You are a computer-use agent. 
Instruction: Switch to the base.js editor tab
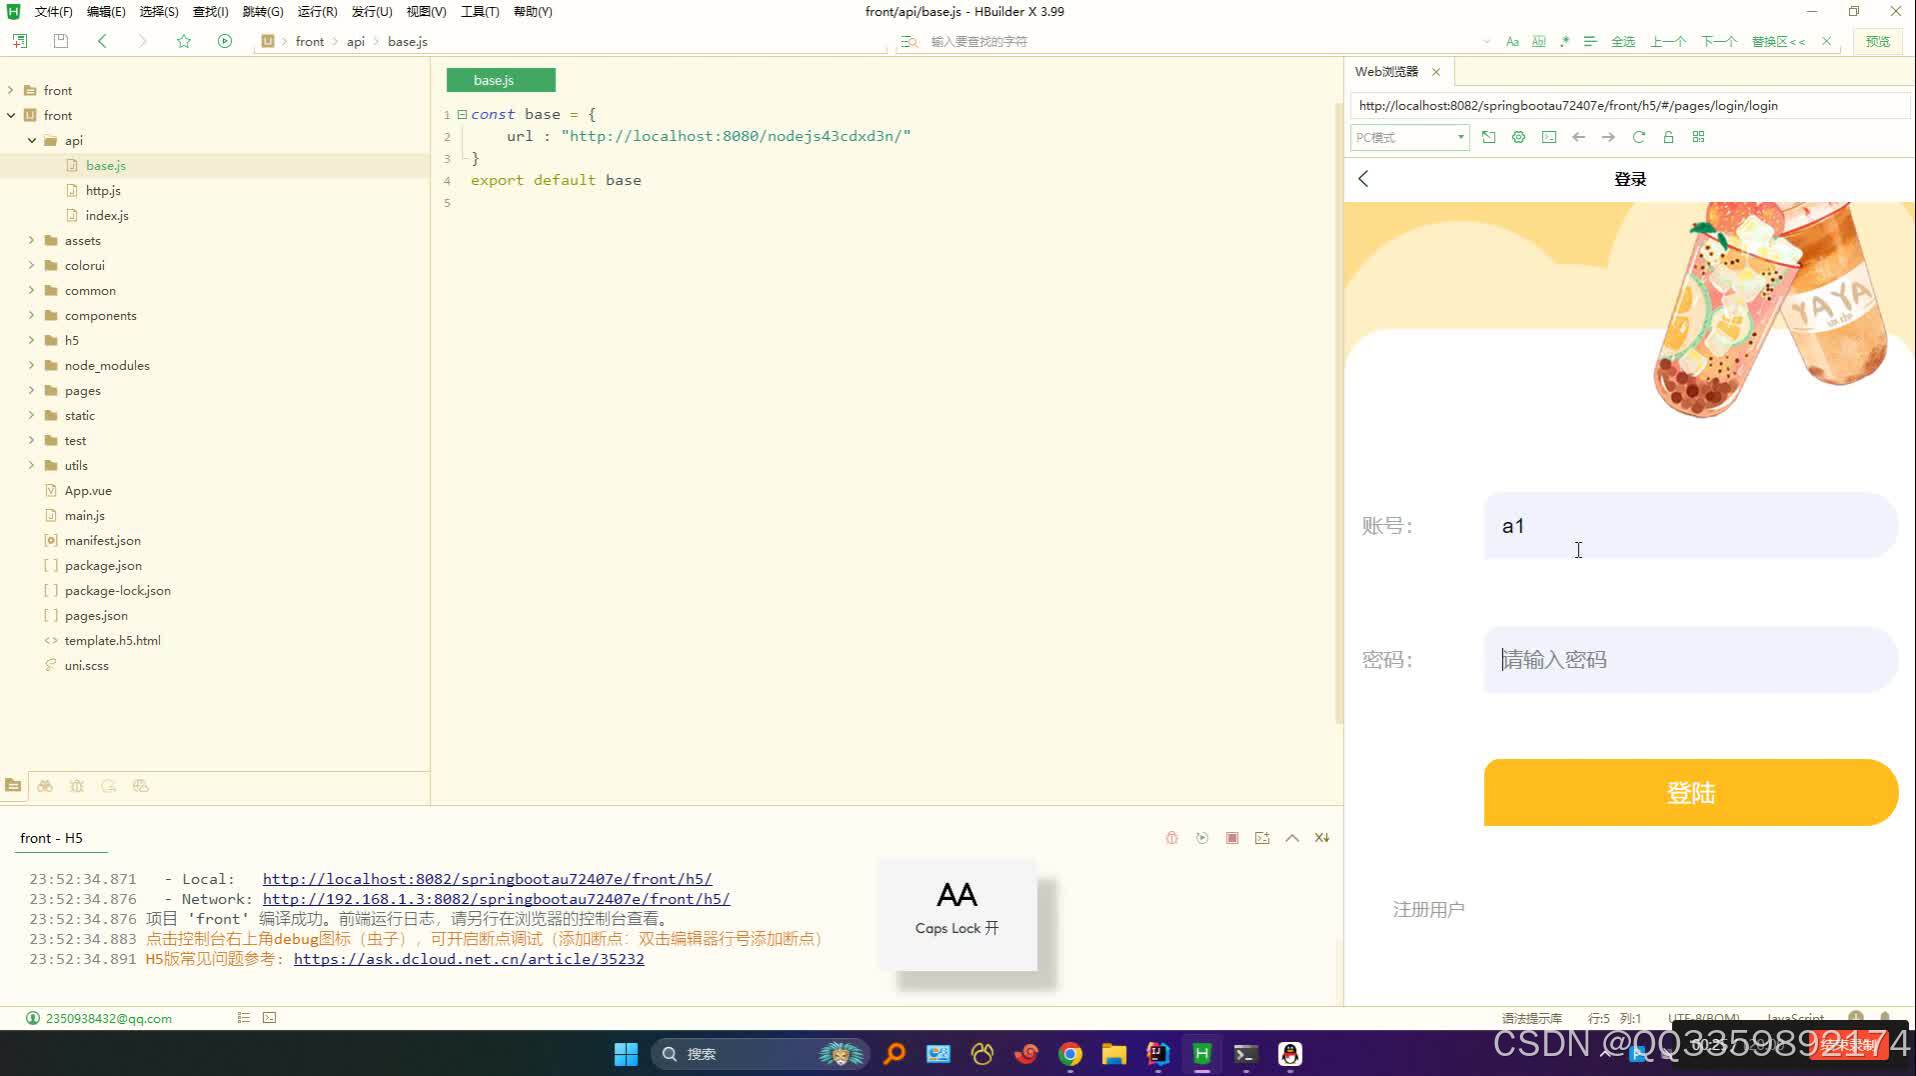point(500,80)
